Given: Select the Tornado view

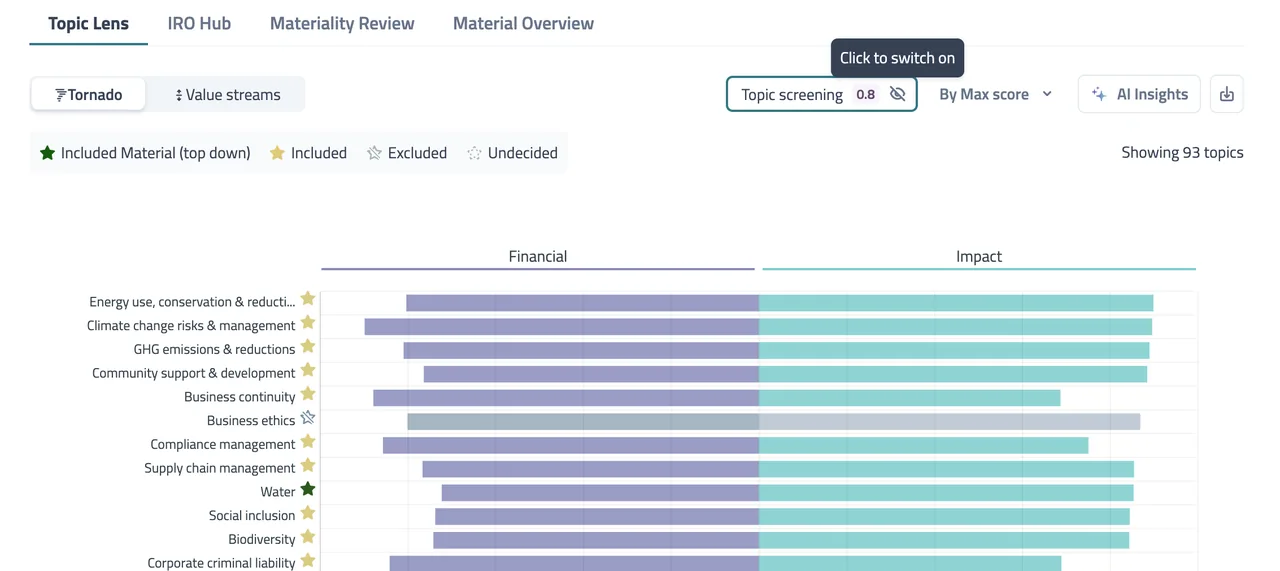Looking at the screenshot, I should pyautogui.click(x=88, y=94).
